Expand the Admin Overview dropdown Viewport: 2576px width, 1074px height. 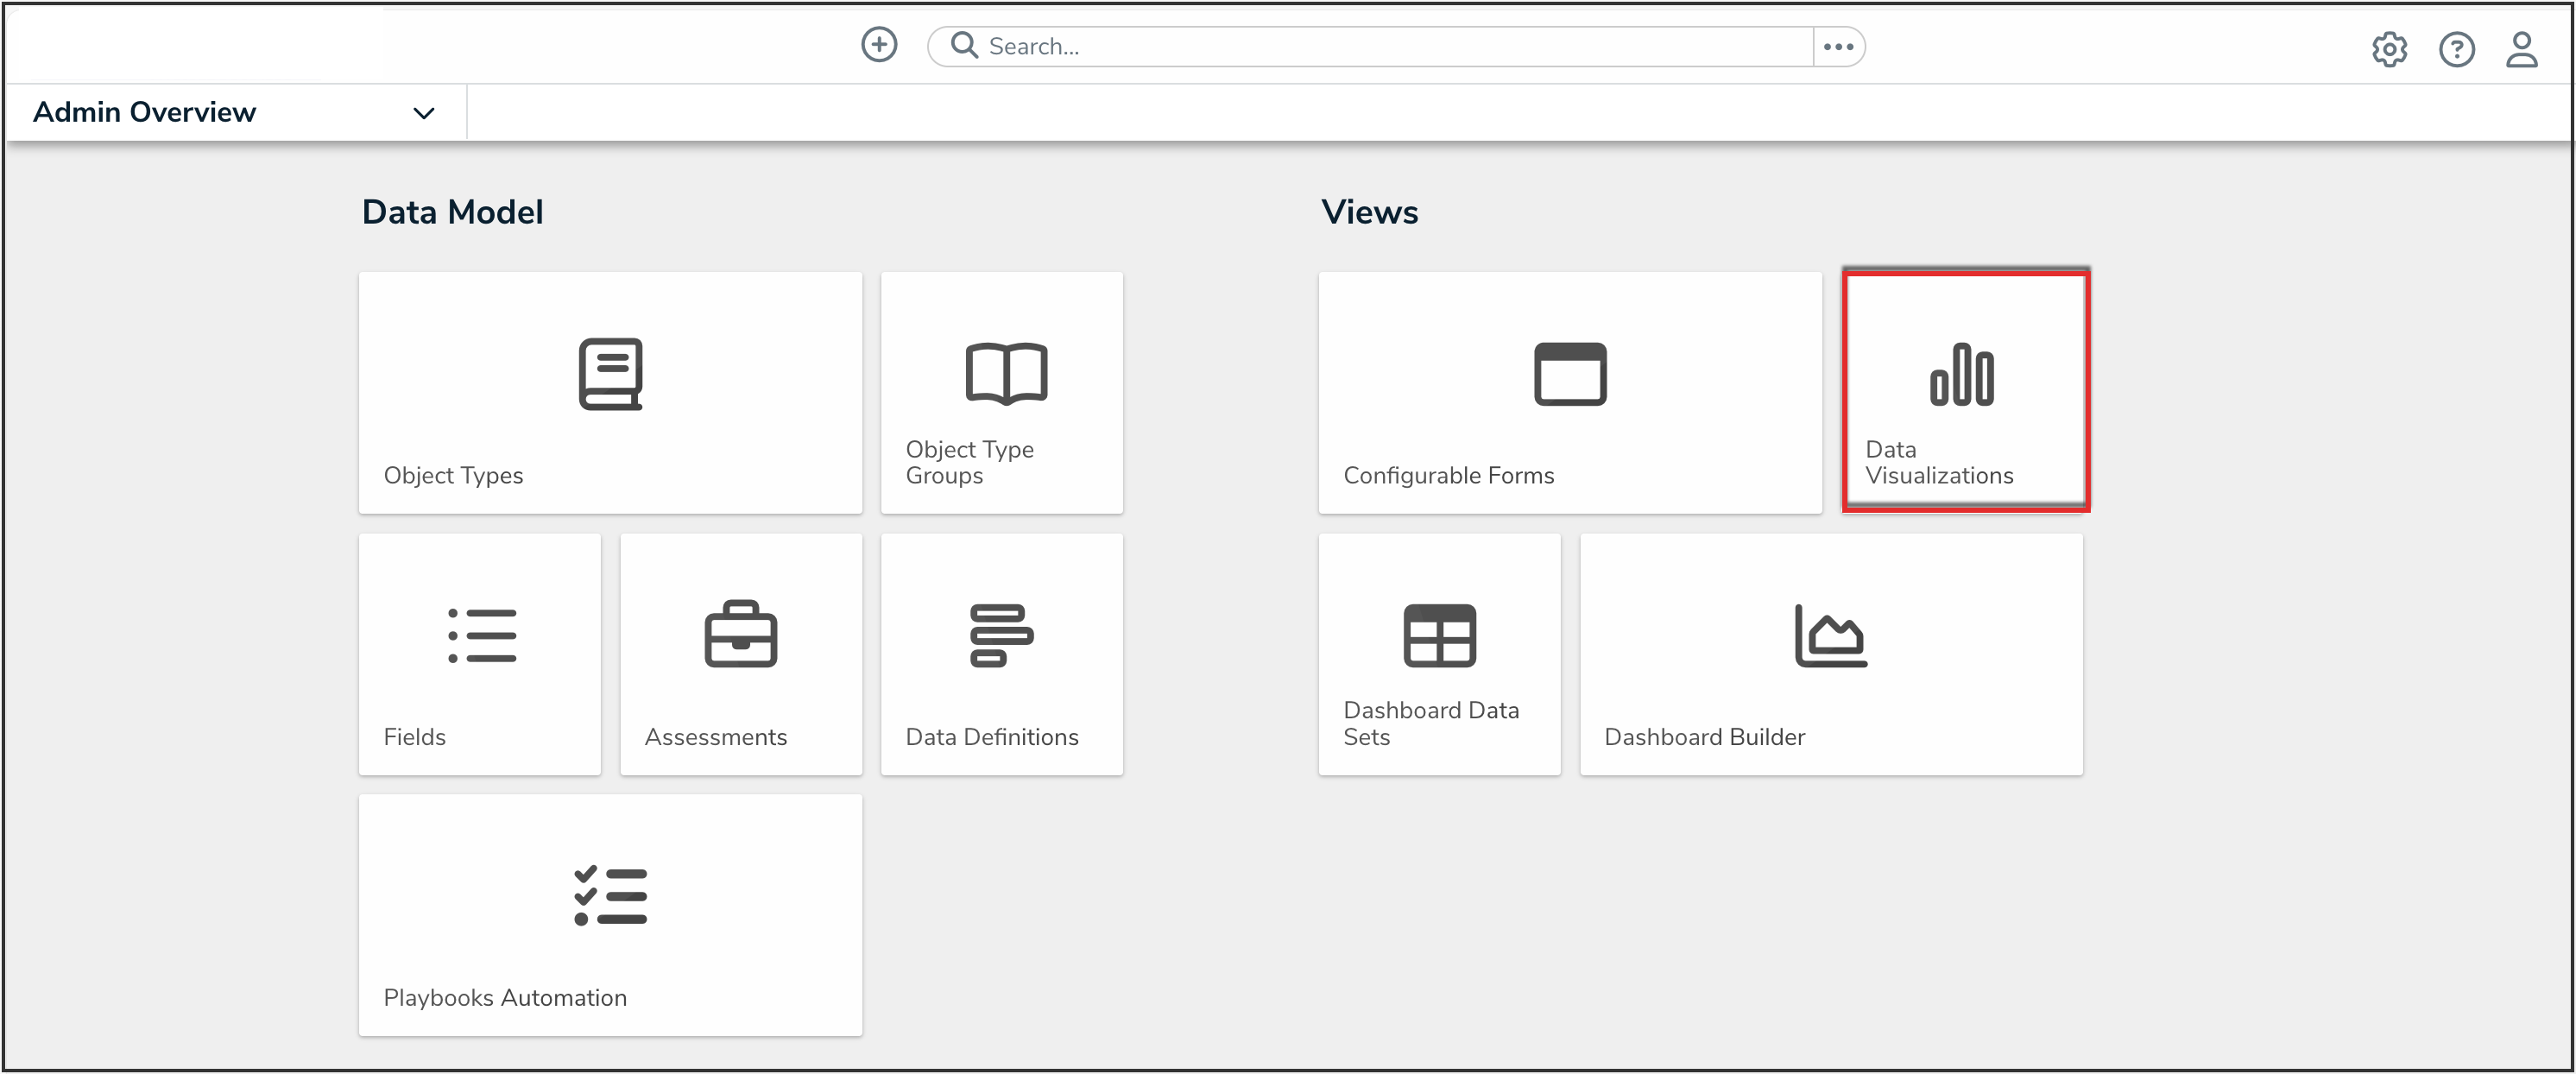424,112
